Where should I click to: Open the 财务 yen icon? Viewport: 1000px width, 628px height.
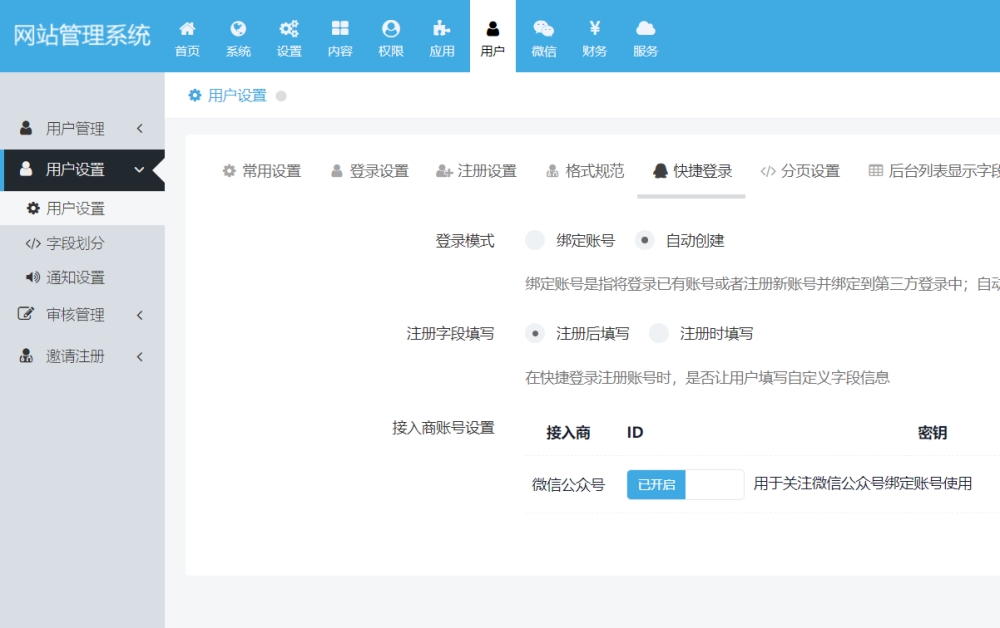point(594,28)
